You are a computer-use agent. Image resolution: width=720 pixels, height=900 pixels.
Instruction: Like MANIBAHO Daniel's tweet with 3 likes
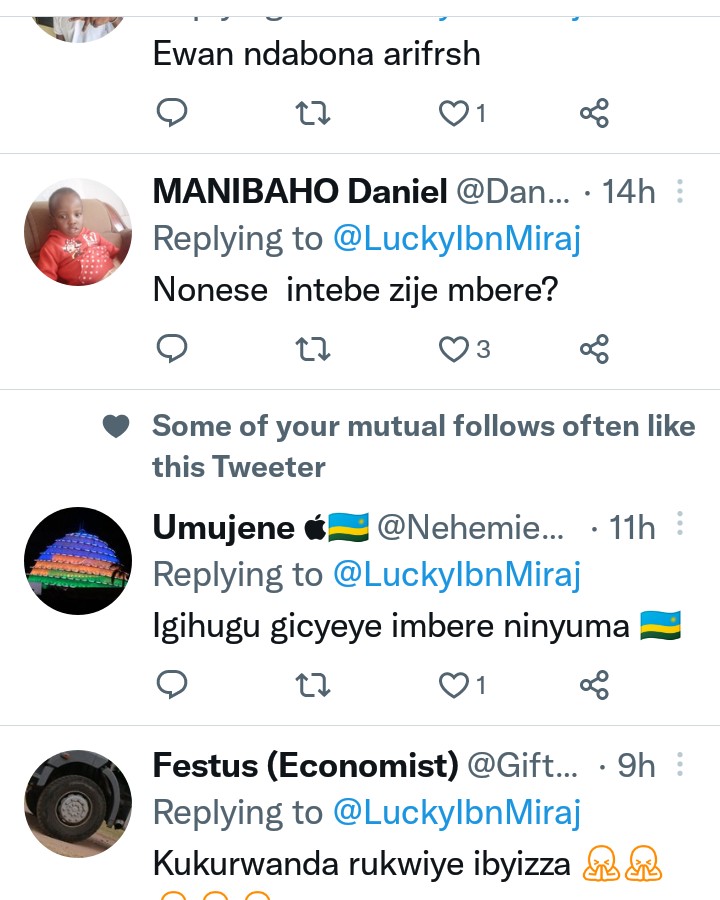click(x=455, y=349)
